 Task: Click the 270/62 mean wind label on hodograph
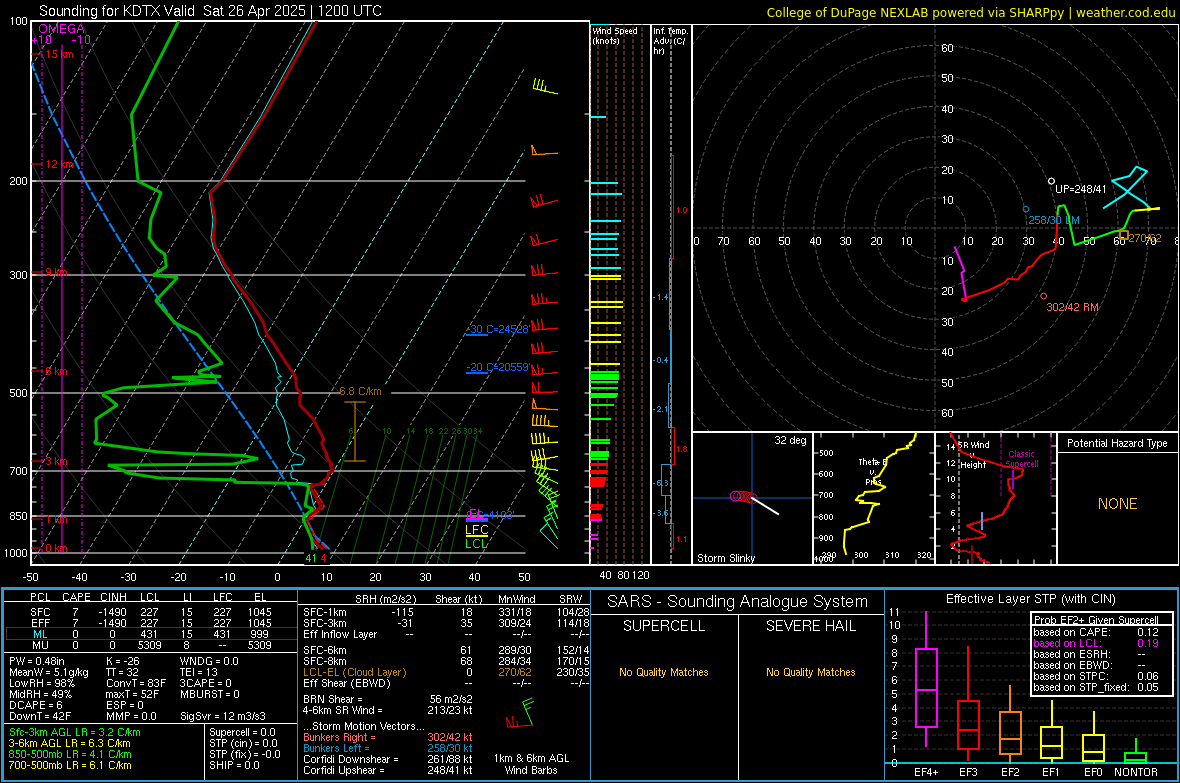pos(1144,238)
